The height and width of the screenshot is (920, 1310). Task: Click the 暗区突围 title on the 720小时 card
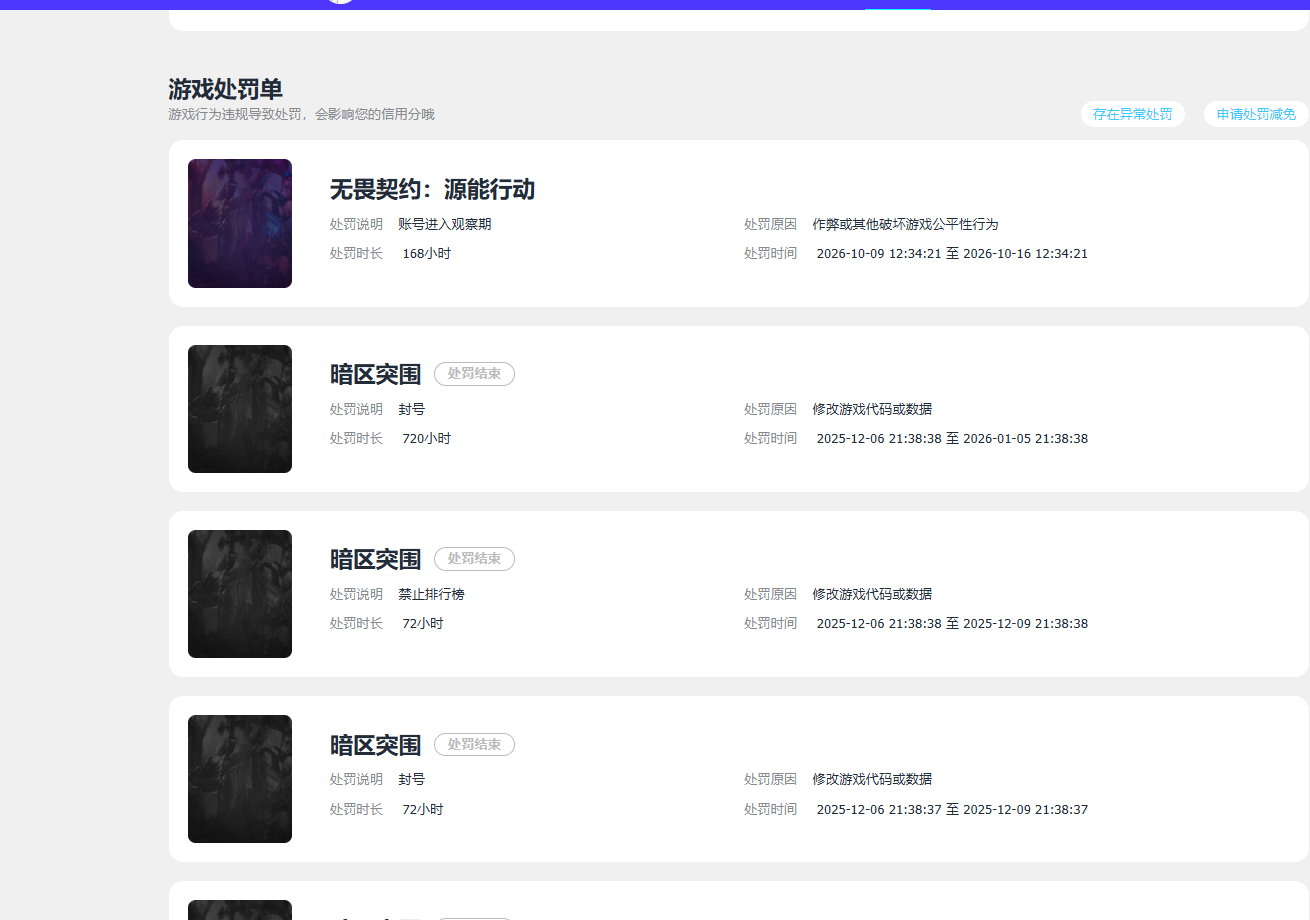pos(375,374)
